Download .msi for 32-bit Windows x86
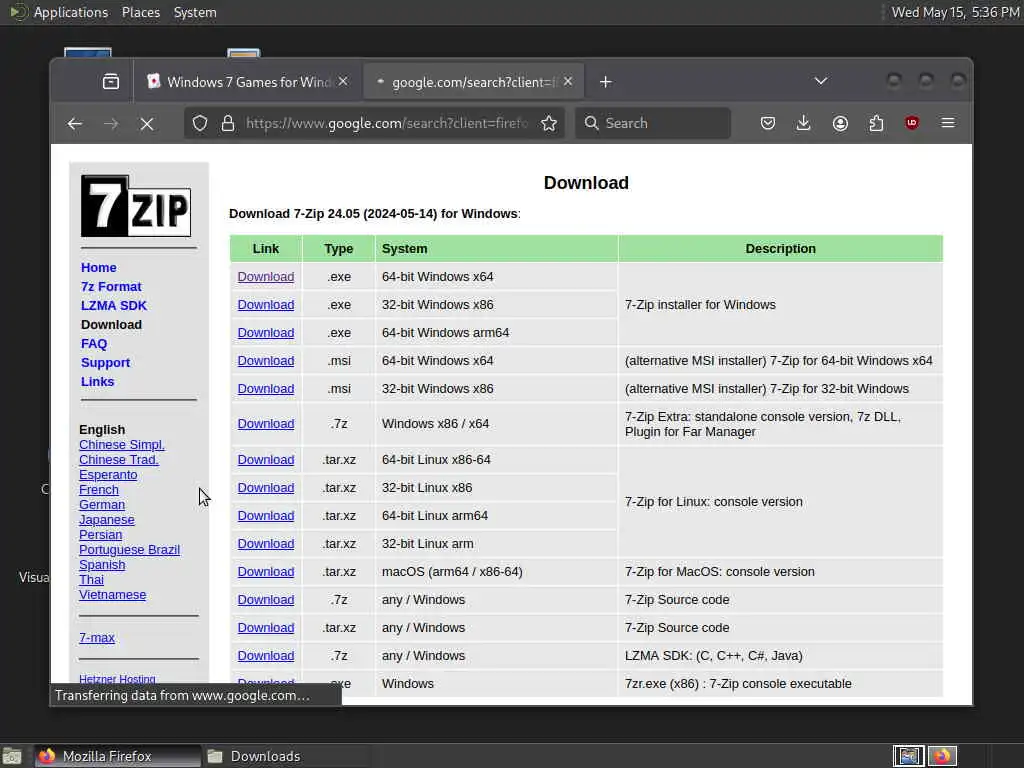 [x=266, y=389]
